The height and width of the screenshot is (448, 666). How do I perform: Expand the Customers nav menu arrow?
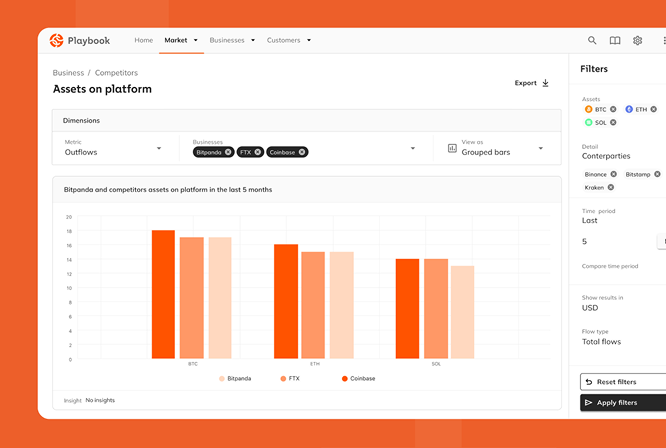tap(309, 40)
